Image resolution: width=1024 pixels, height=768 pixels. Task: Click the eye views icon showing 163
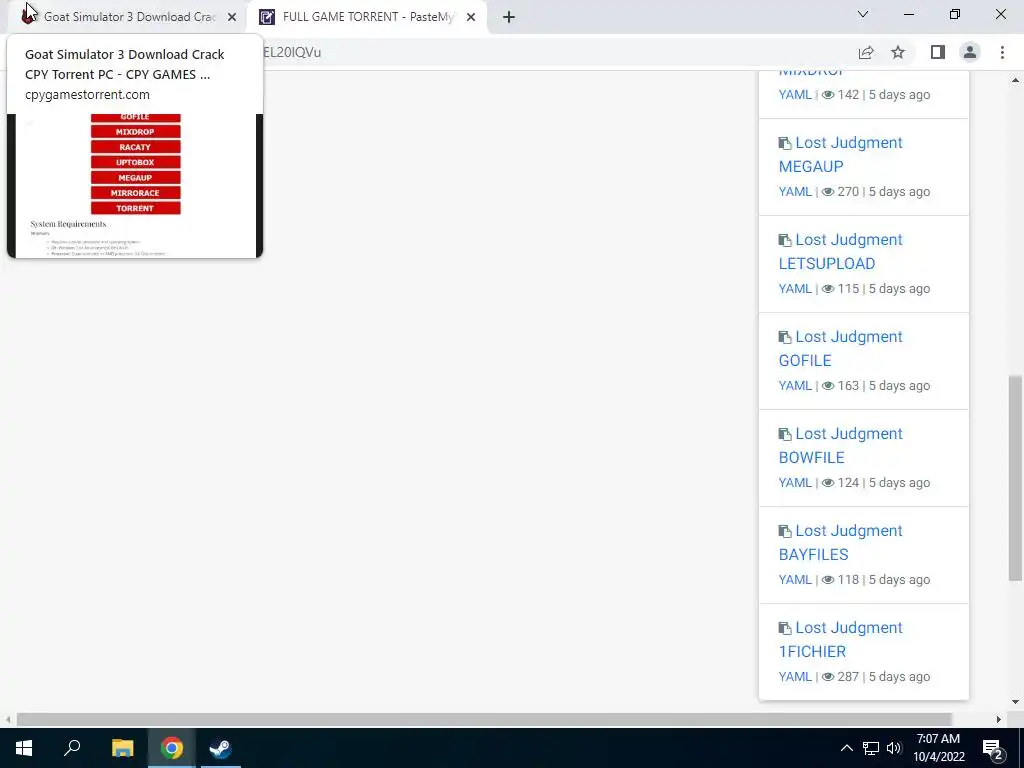(x=828, y=386)
